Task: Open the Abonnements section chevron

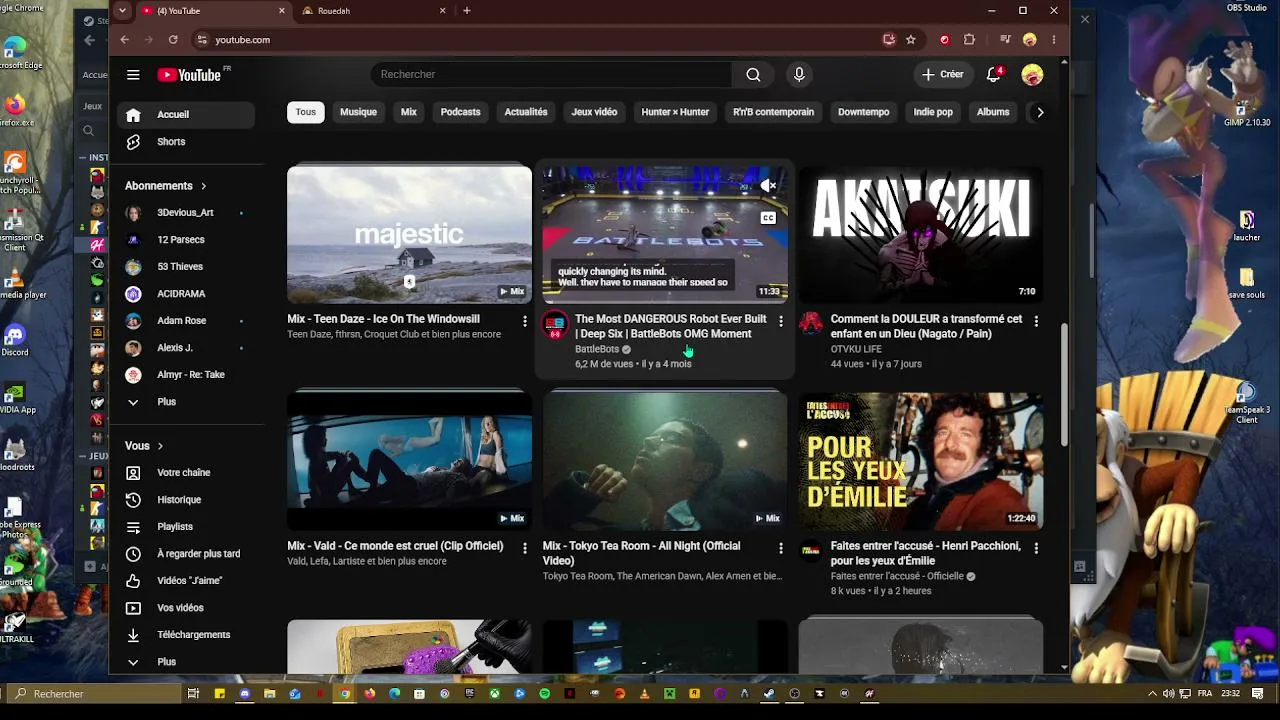Action: tap(203, 186)
